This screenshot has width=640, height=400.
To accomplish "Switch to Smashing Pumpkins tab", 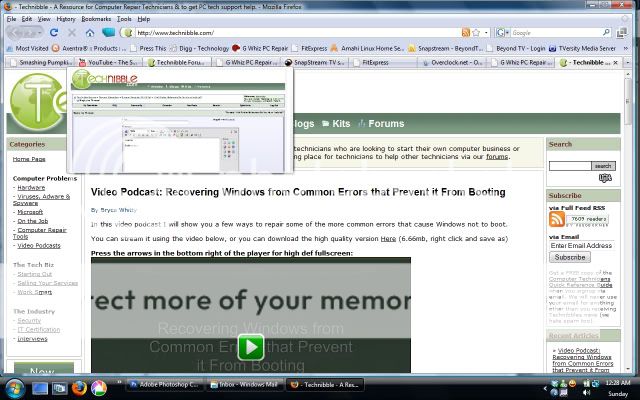I will [x=41, y=62].
